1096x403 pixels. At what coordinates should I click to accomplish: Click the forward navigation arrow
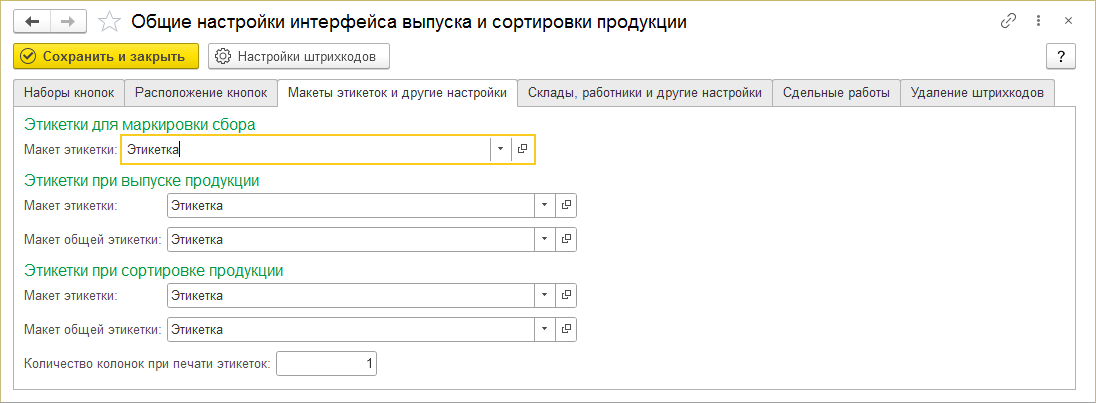[69, 21]
